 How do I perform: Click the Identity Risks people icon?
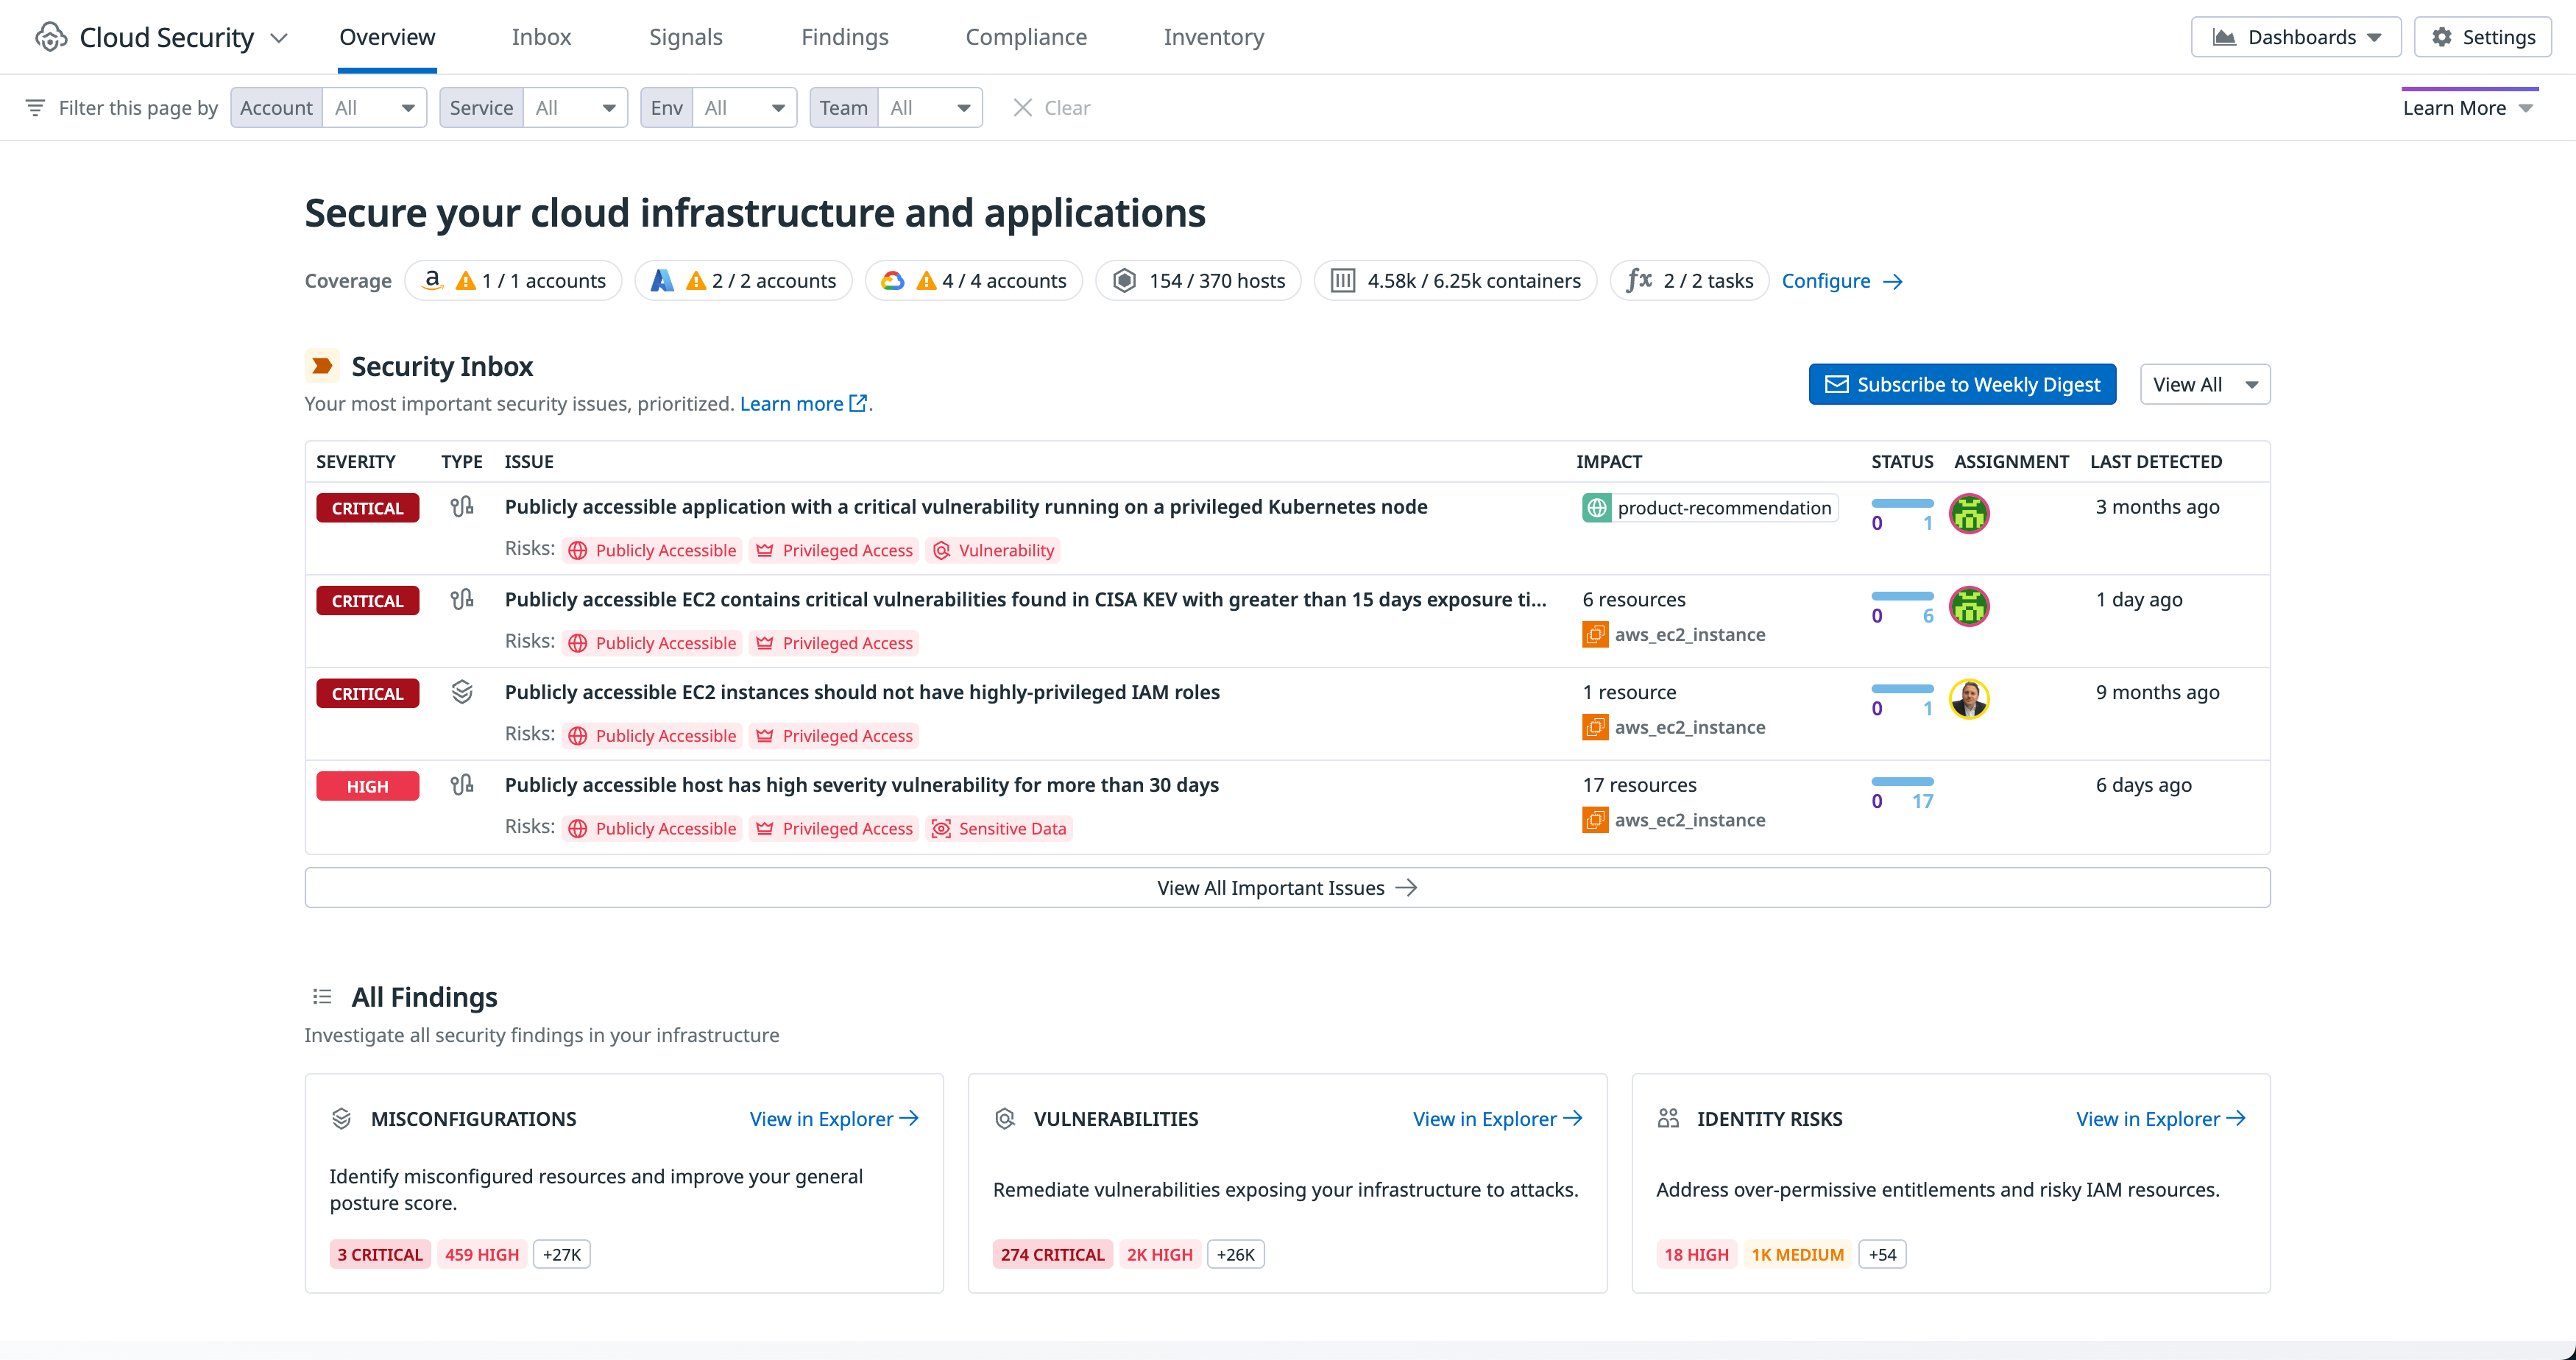coord(1668,1119)
